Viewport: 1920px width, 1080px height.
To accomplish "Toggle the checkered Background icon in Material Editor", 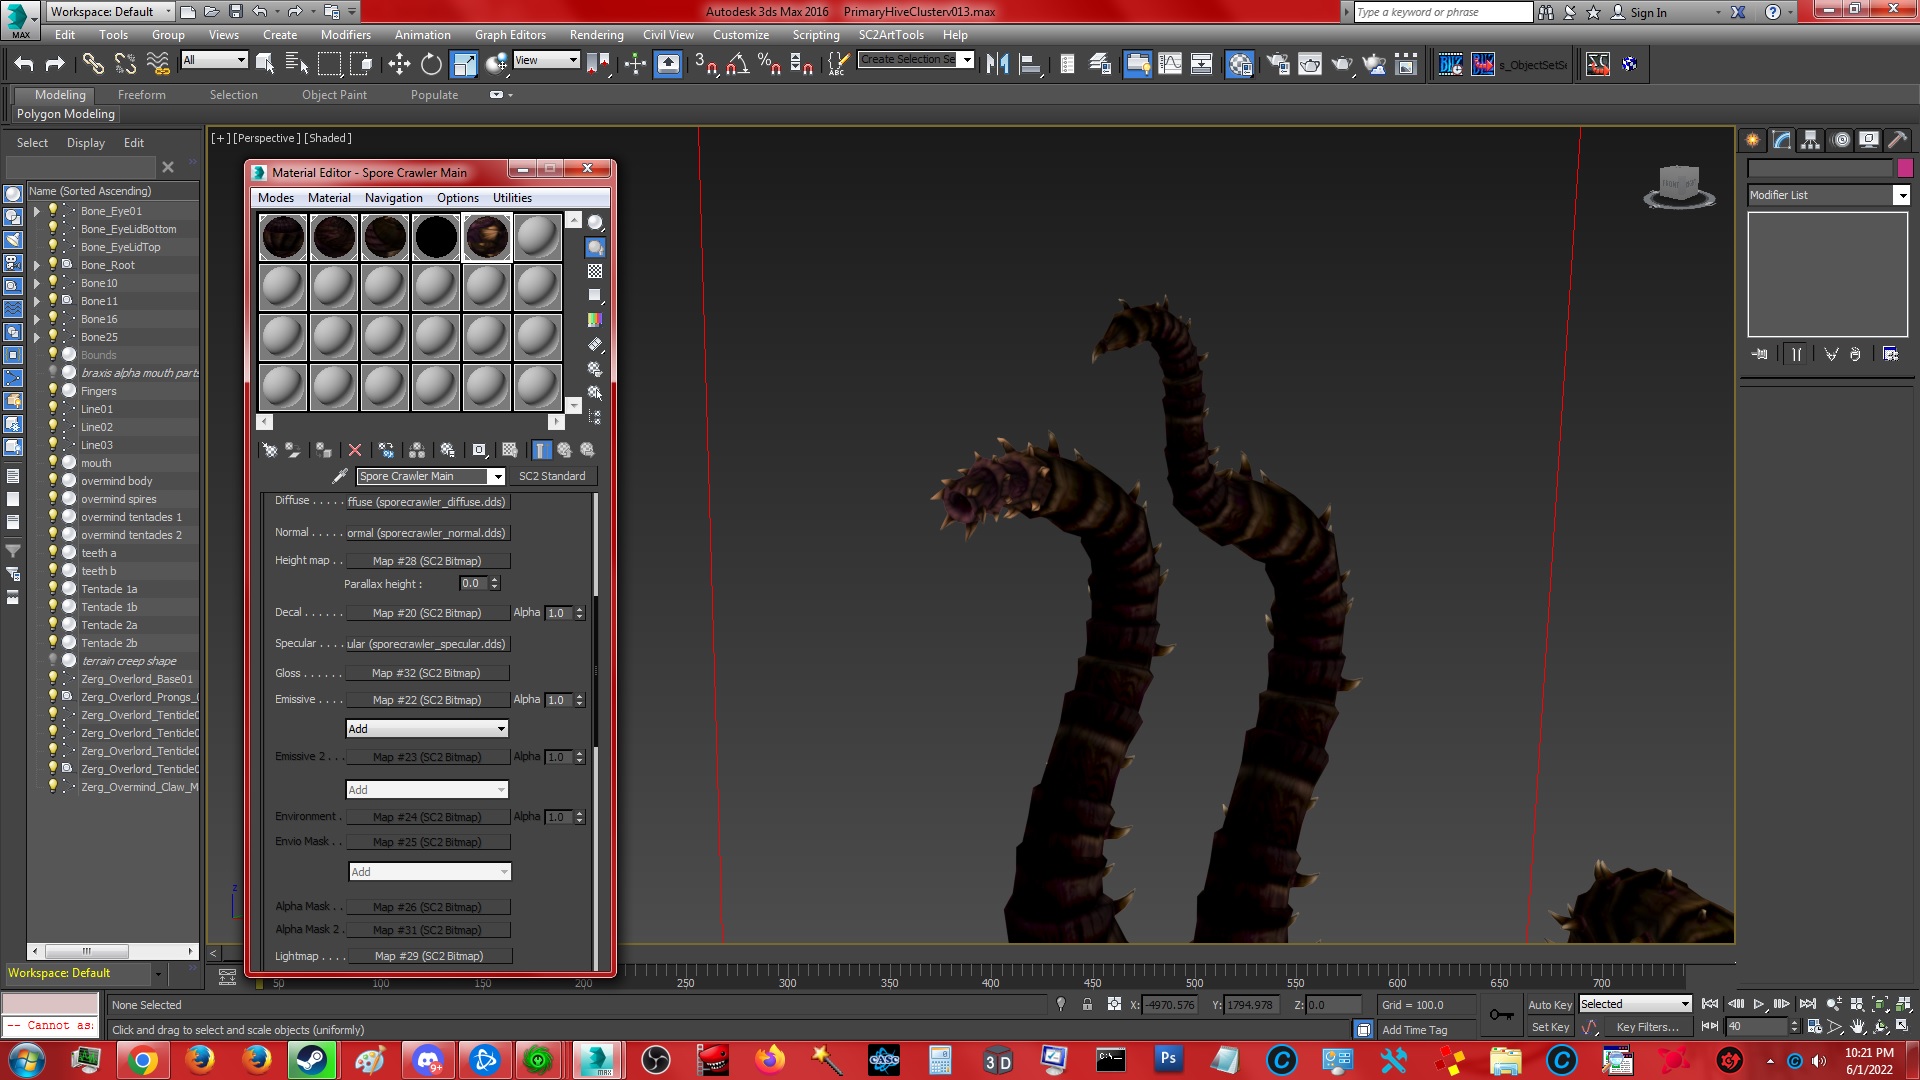I will [x=595, y=271].
